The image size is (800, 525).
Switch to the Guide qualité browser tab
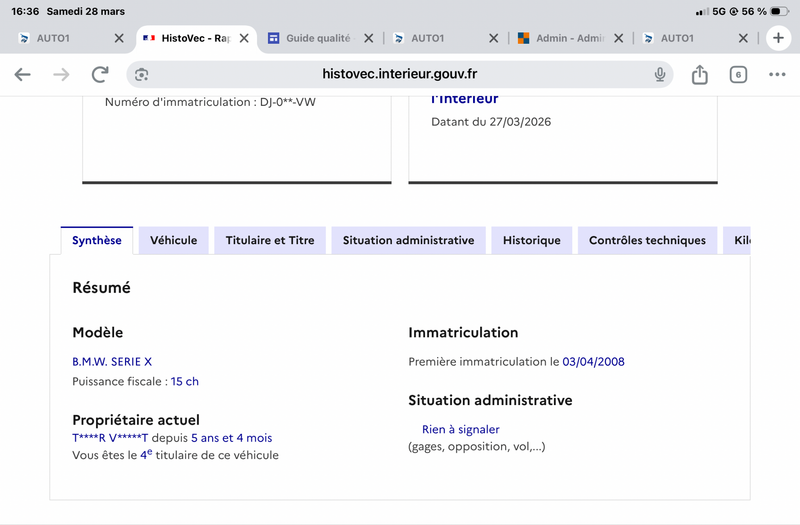point(318,38)
